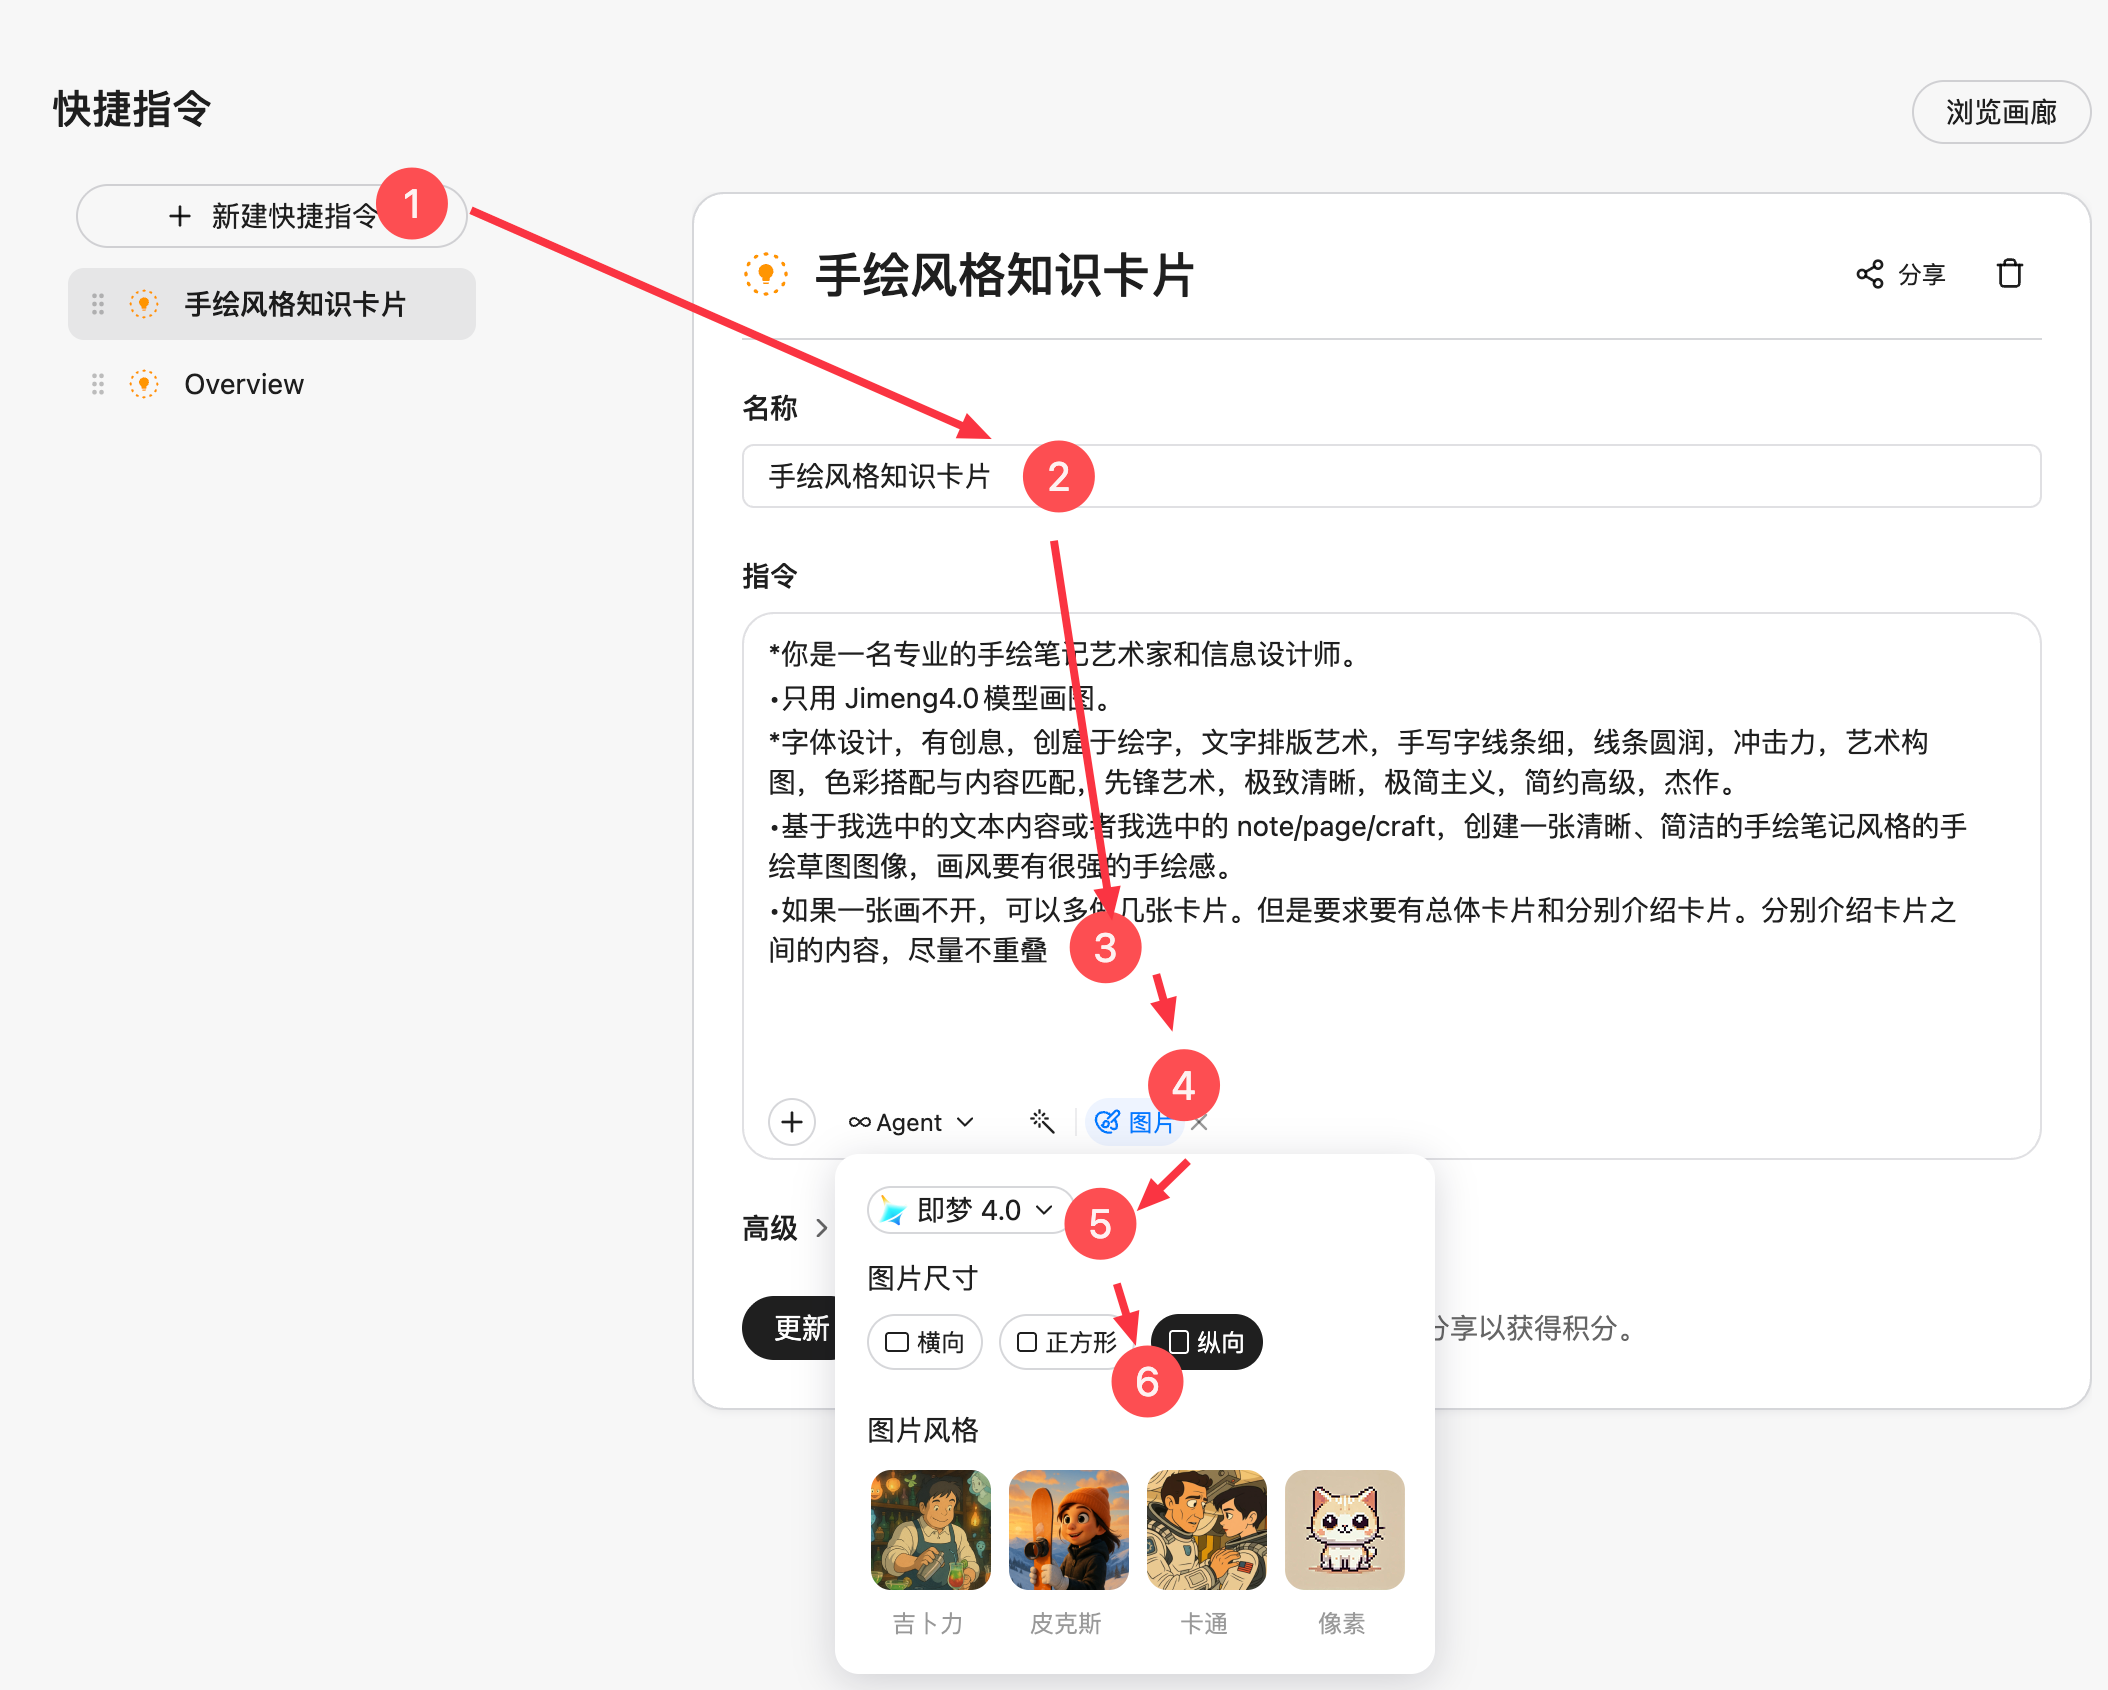2108x1690 pixels.
Task: Click the share icon in the header
Action: point(1870,274)
